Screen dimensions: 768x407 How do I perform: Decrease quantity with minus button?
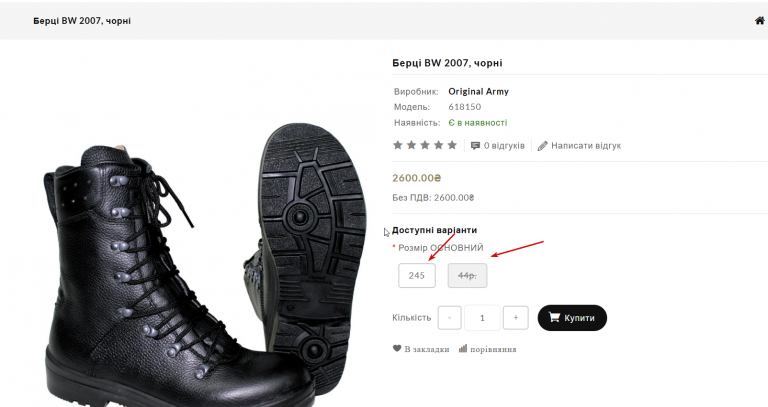click(450, 318)
